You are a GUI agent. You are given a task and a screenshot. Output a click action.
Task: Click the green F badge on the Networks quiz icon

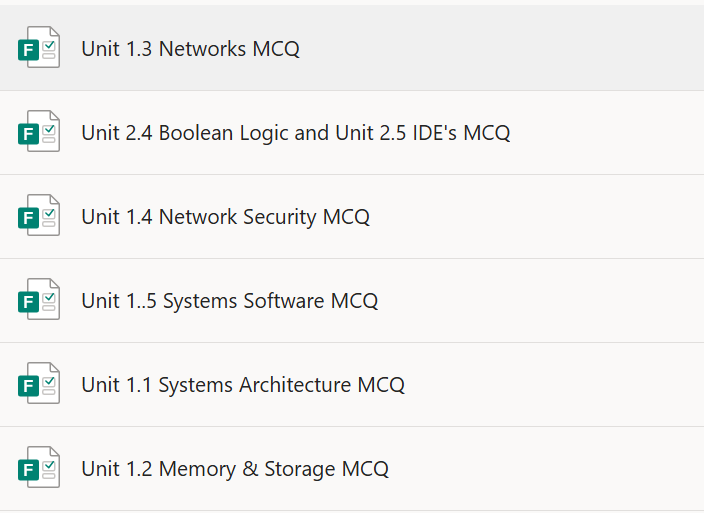(28, 51)
